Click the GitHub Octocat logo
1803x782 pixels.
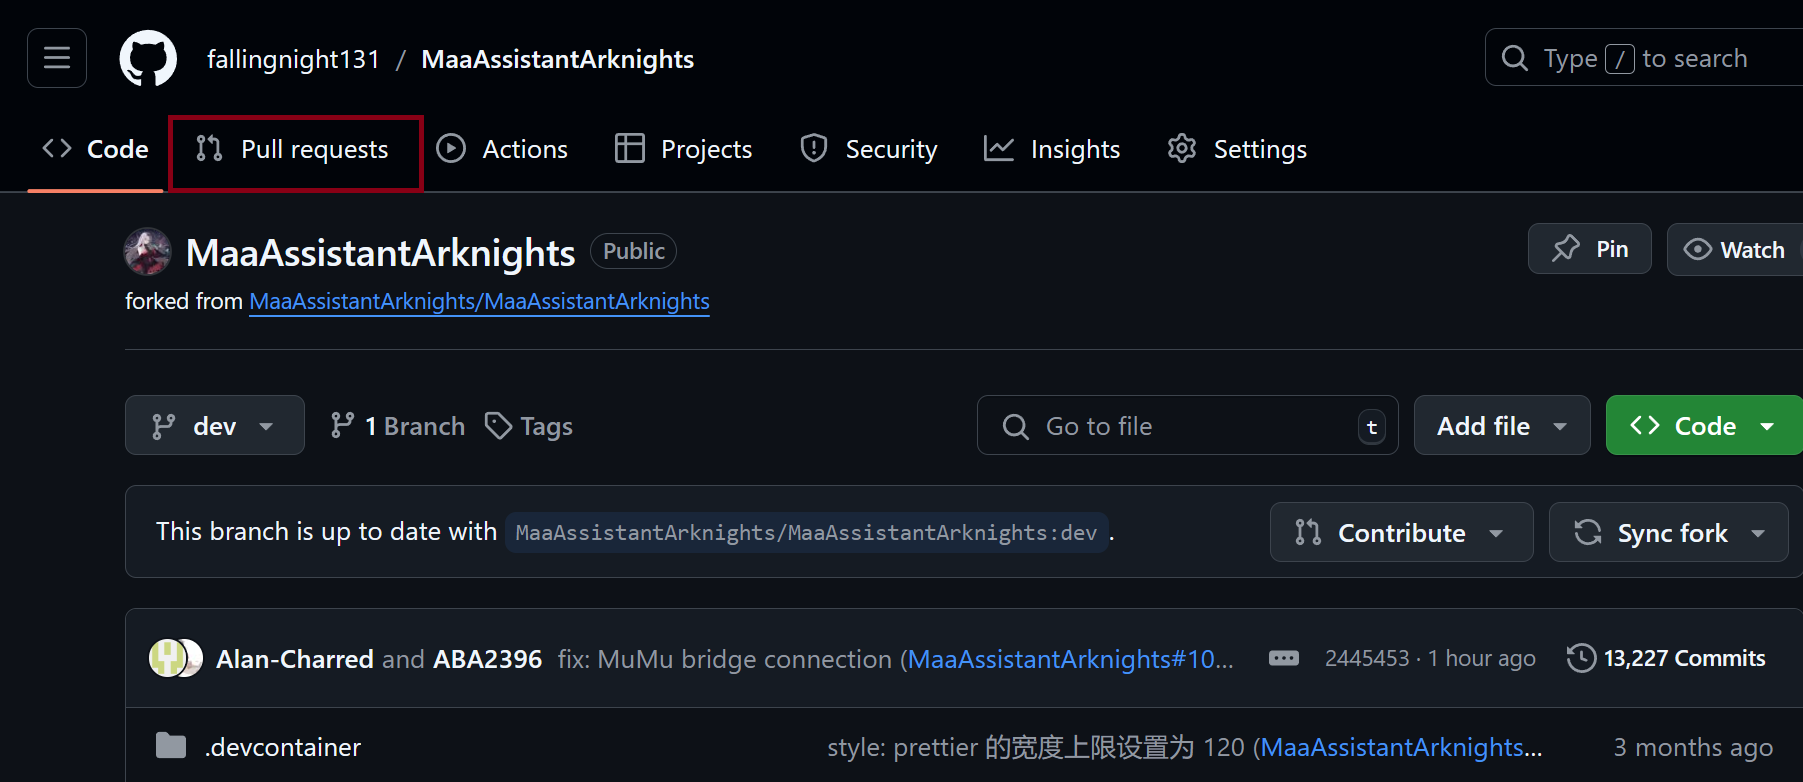[148, 58]
